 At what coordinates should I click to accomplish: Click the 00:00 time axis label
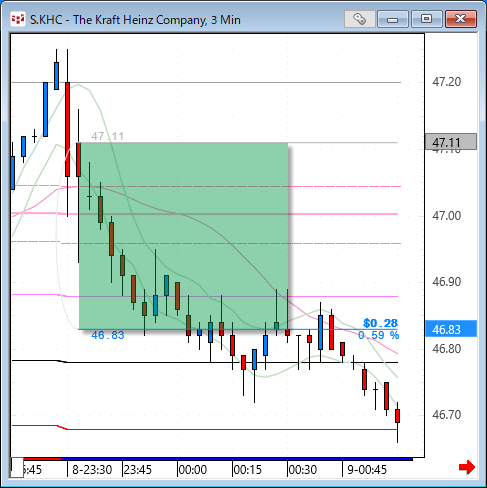pos(193,470)
